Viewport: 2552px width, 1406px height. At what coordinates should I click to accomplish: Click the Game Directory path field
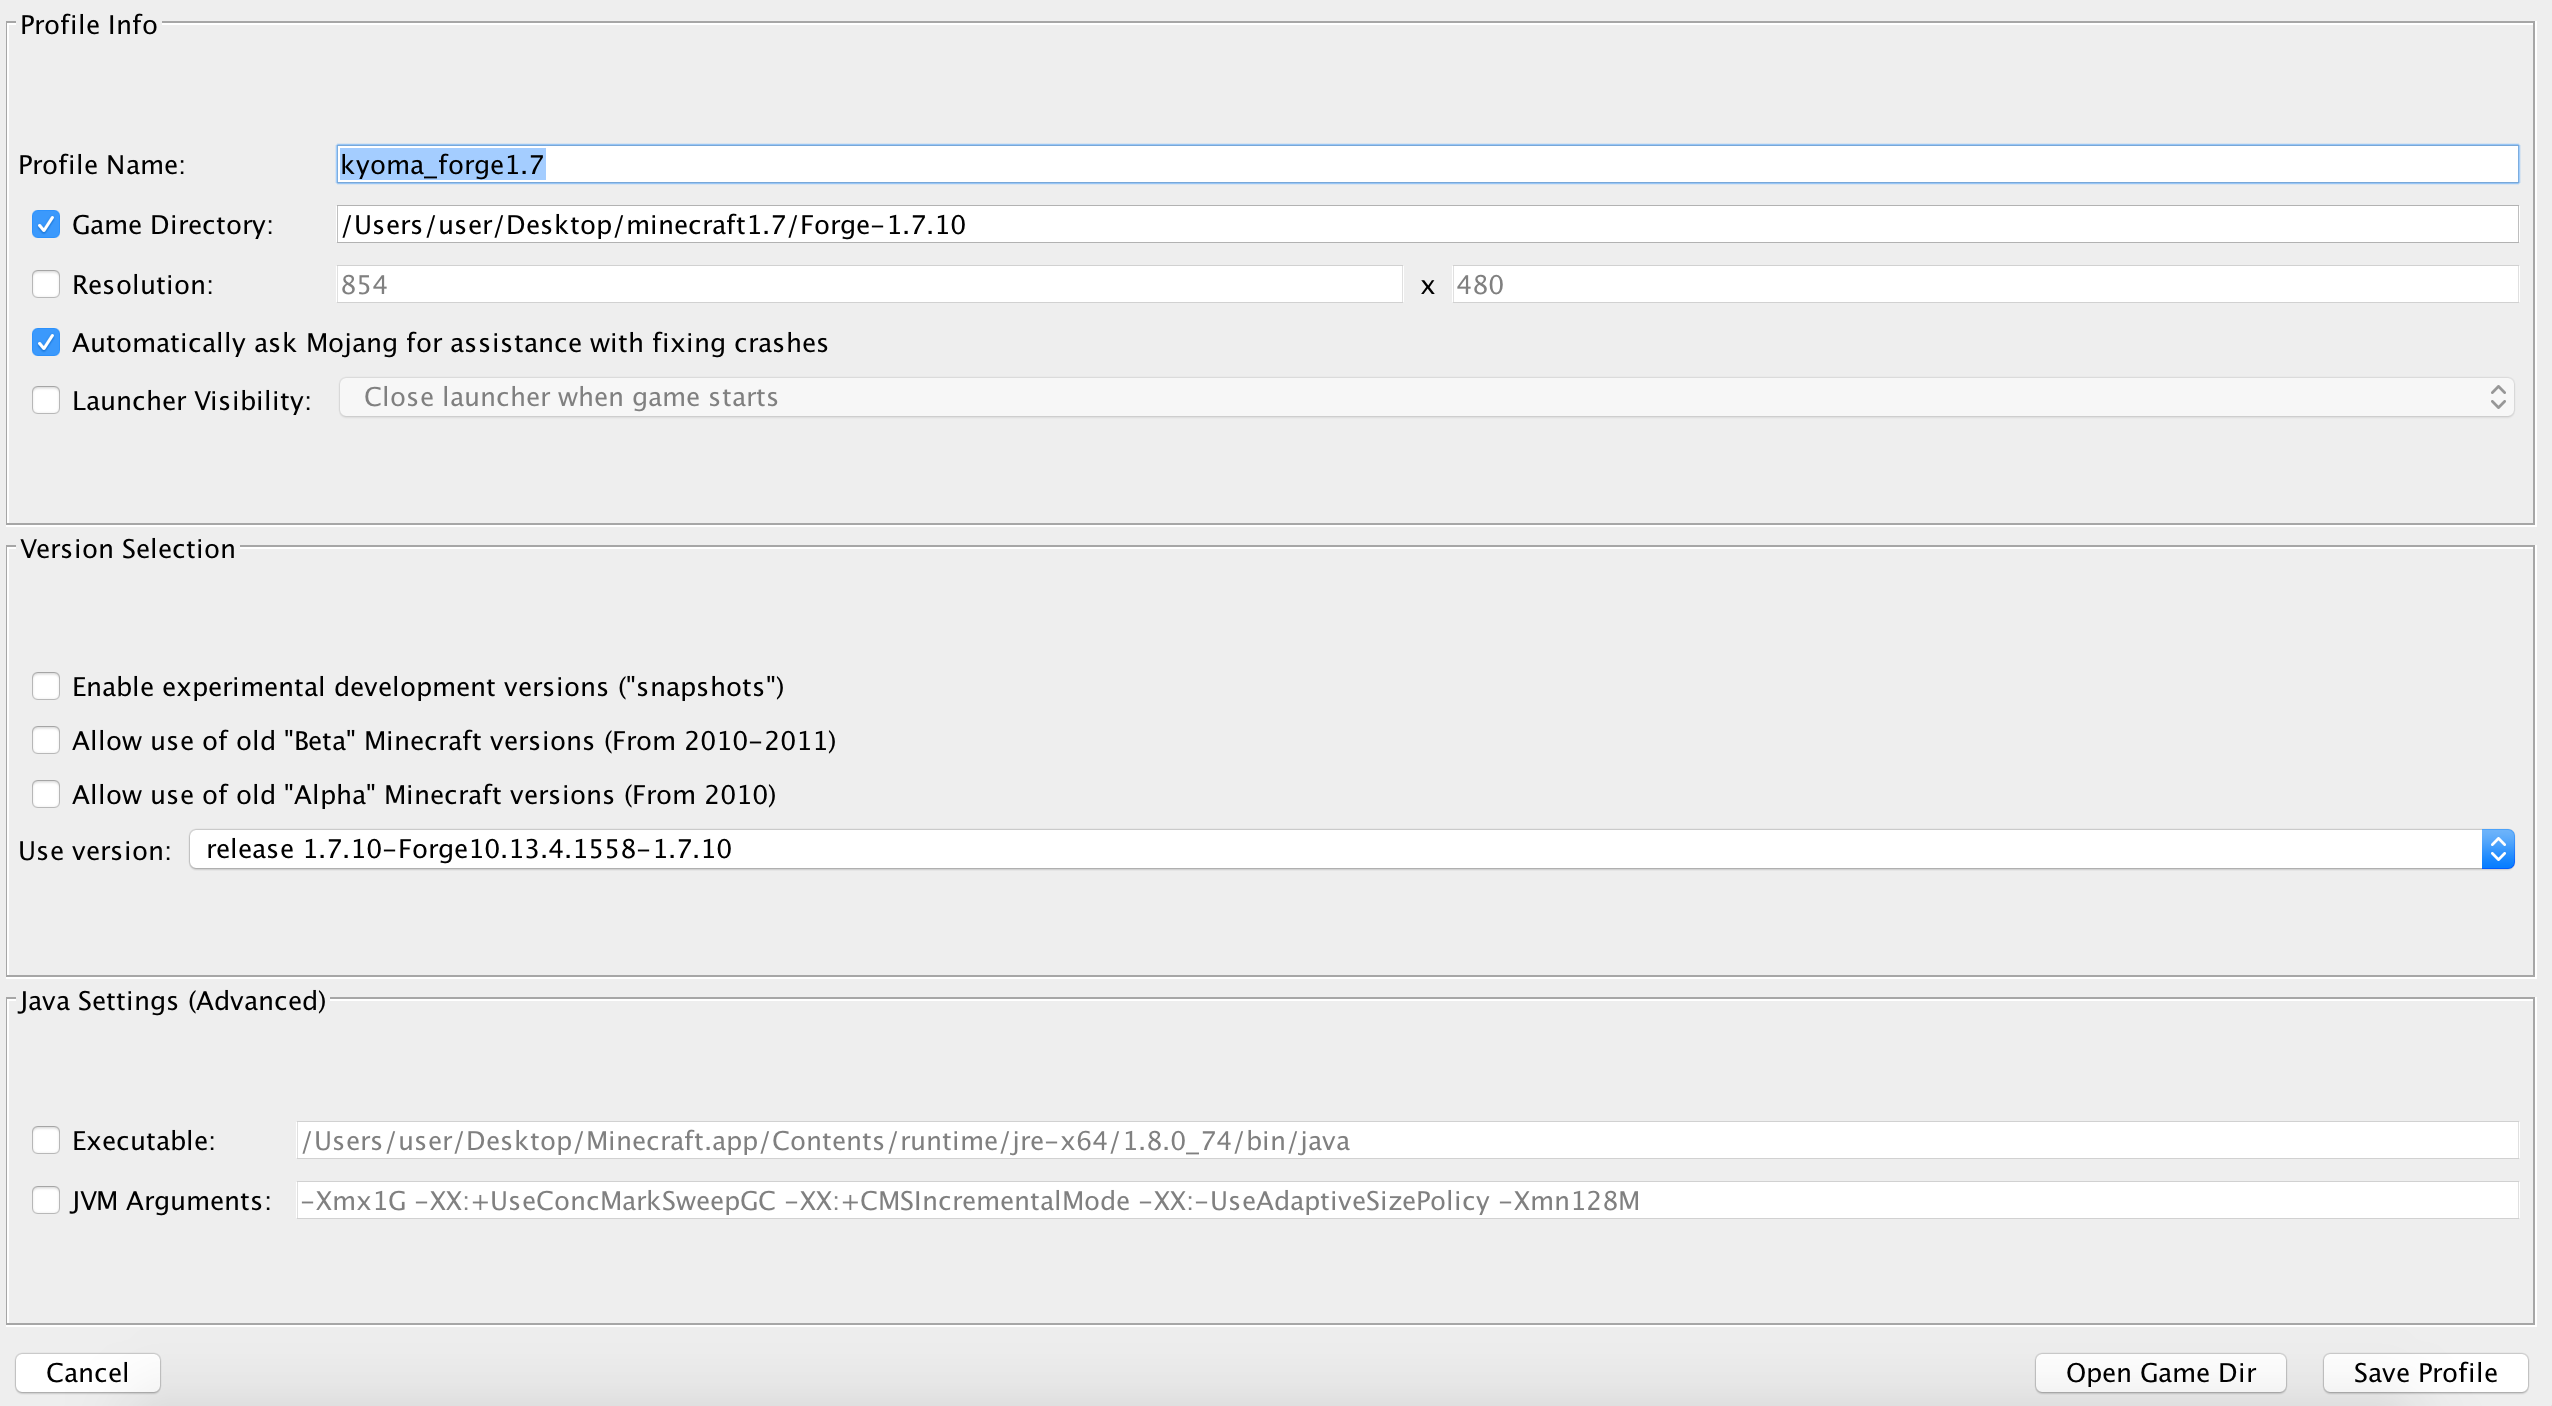pos(1427,224)
